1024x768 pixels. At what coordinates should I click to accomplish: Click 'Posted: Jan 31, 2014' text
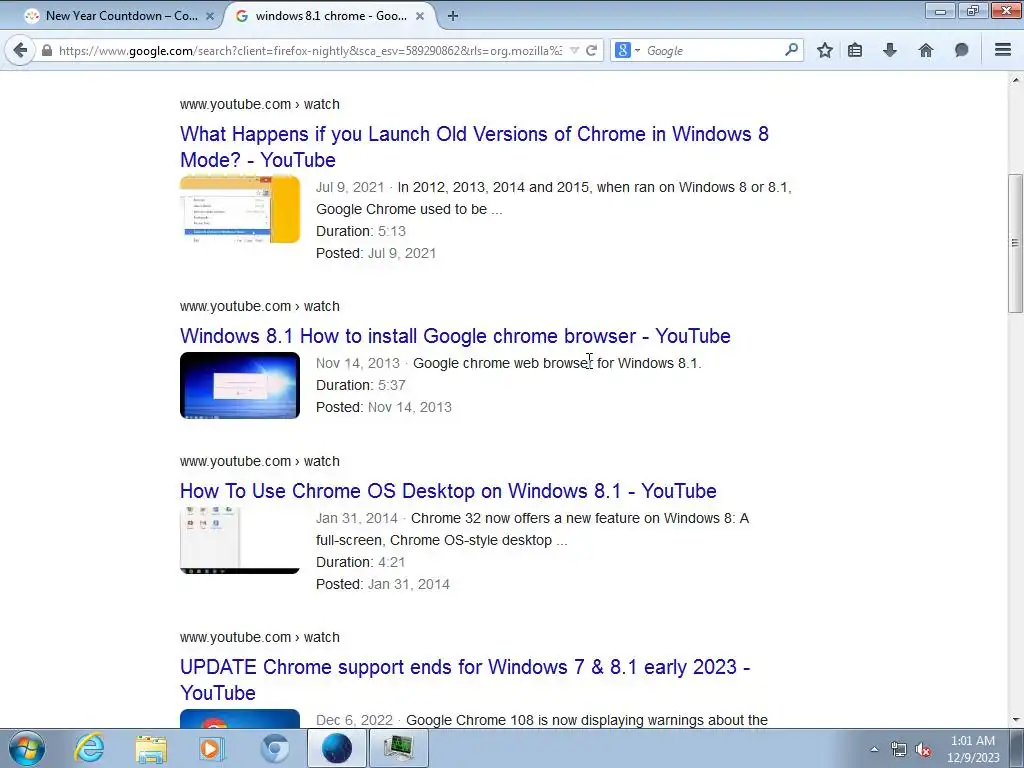pos(383,584)
